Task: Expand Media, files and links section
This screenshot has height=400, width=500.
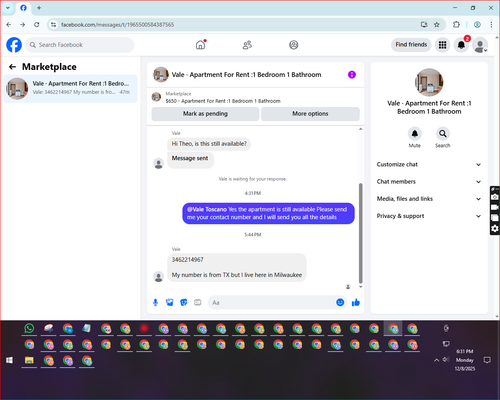Action: (429, 199)
